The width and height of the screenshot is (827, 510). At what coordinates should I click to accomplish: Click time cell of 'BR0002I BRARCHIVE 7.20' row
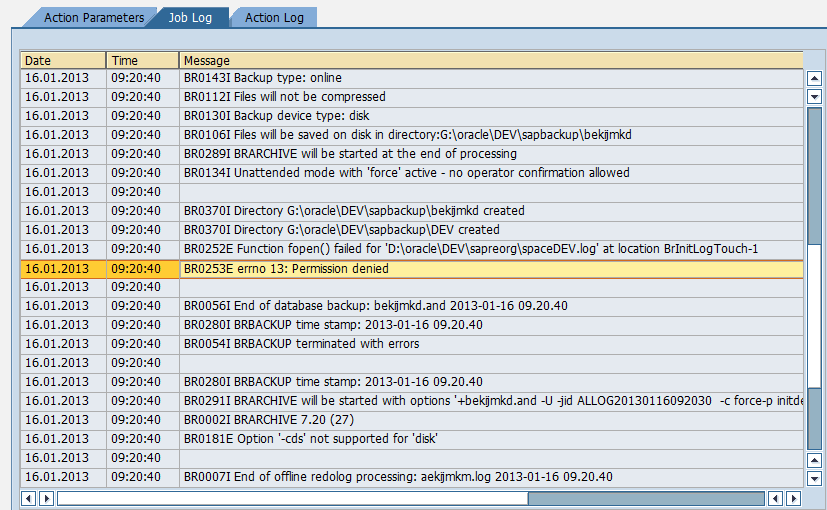click(143, 420)
